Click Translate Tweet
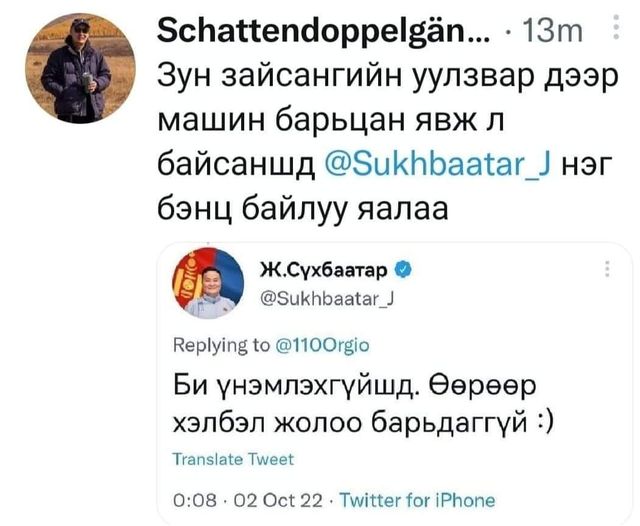 click(x=233, y=459)
